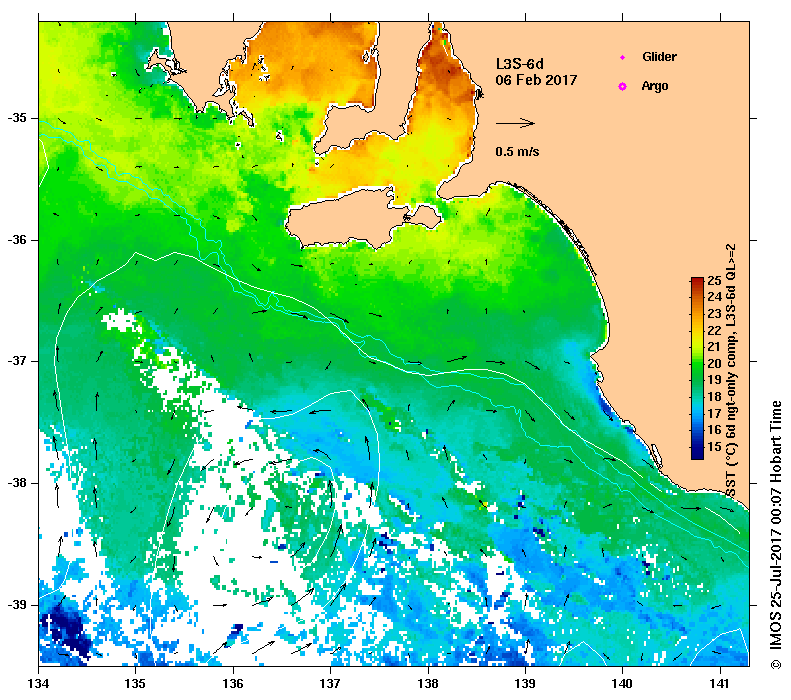Click the 0.5 m/s reference arrow
The image size is (791, 700).
tap(515, 123)
